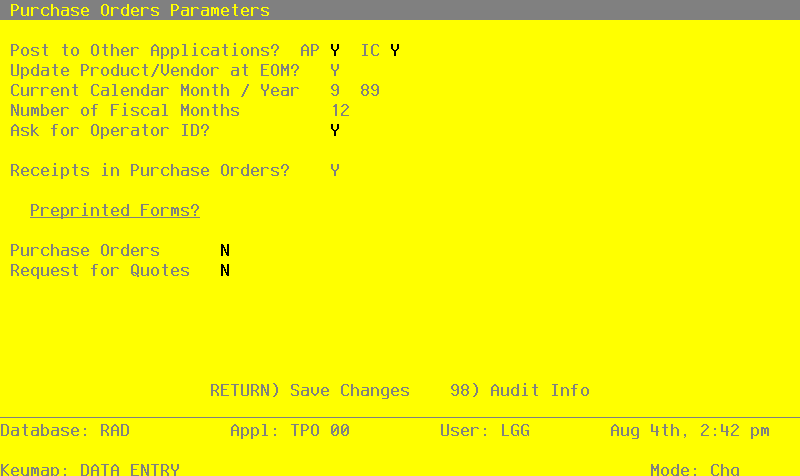Screen dimensions: 800x476
Task: Click the Request for Quotes label
Action: click(x=100, y=270)
